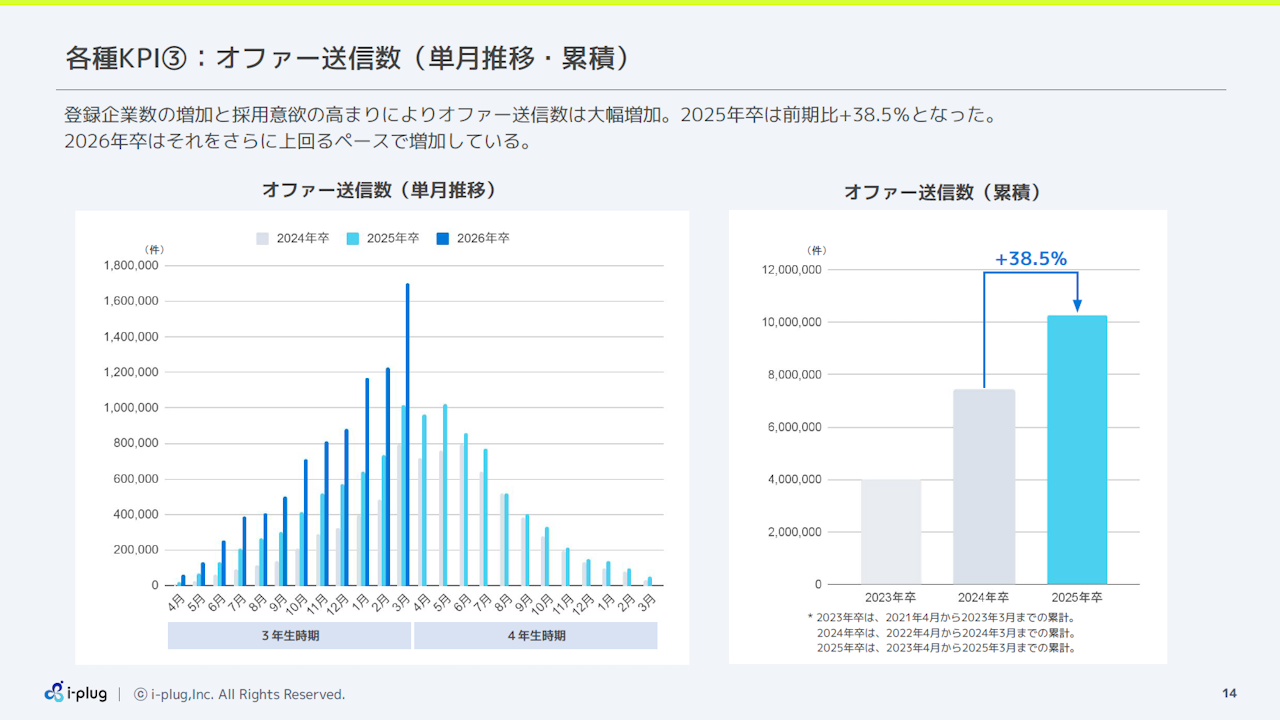Click the オファー送信数（累積） chart title
The width and height of the screenshot is (1280, 720).
[x=943, y=192]
